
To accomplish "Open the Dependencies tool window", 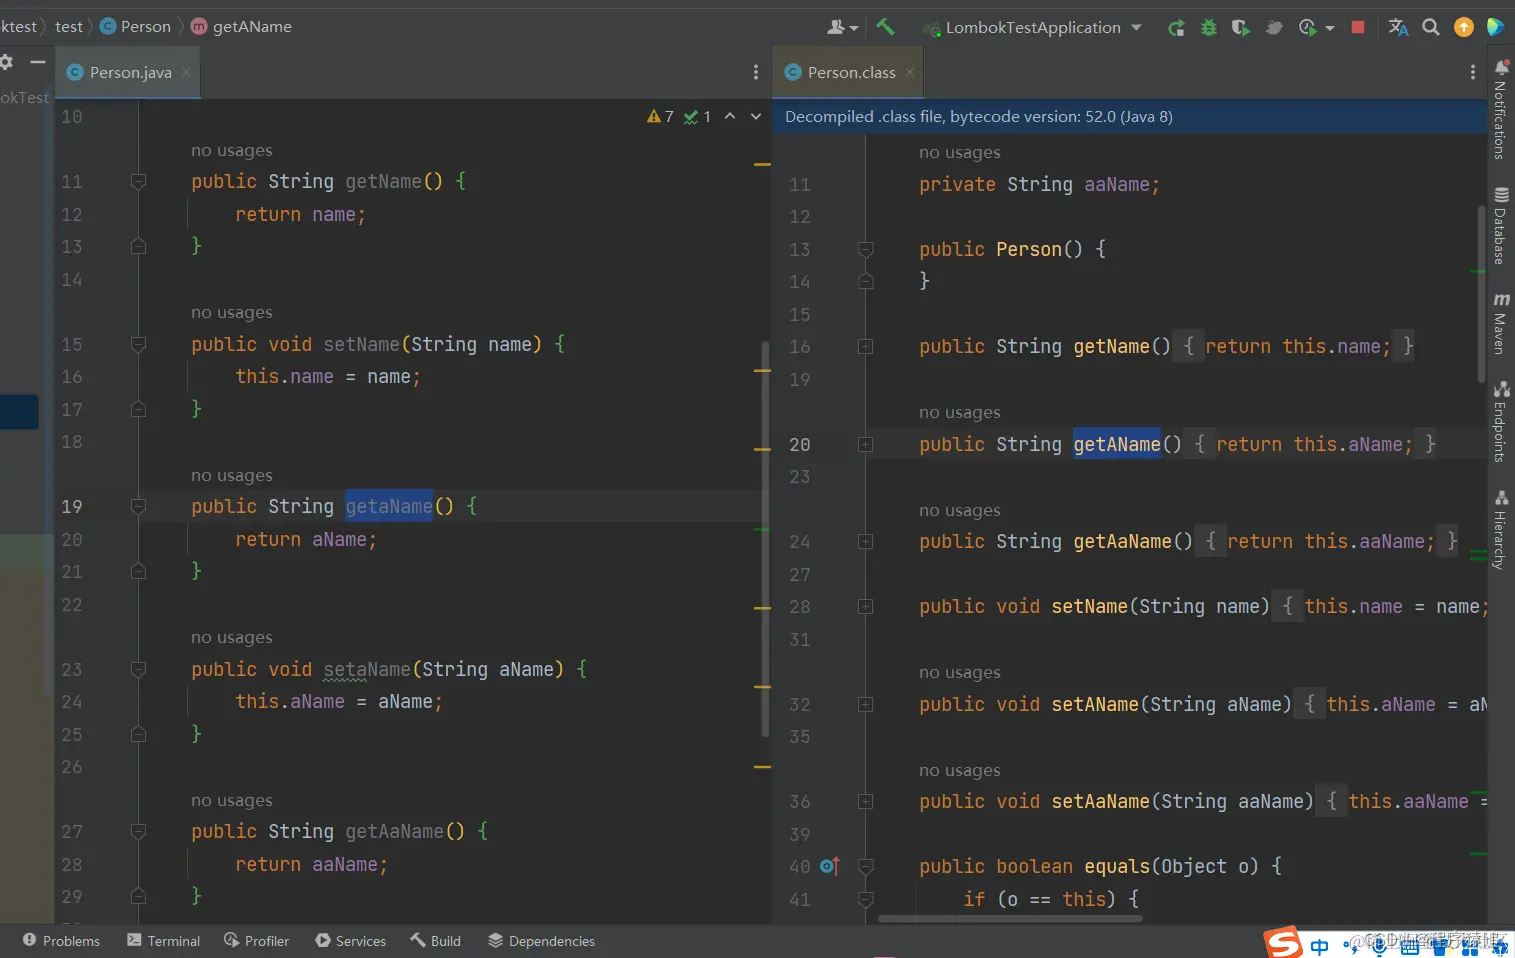I will (x=541, y=941).
